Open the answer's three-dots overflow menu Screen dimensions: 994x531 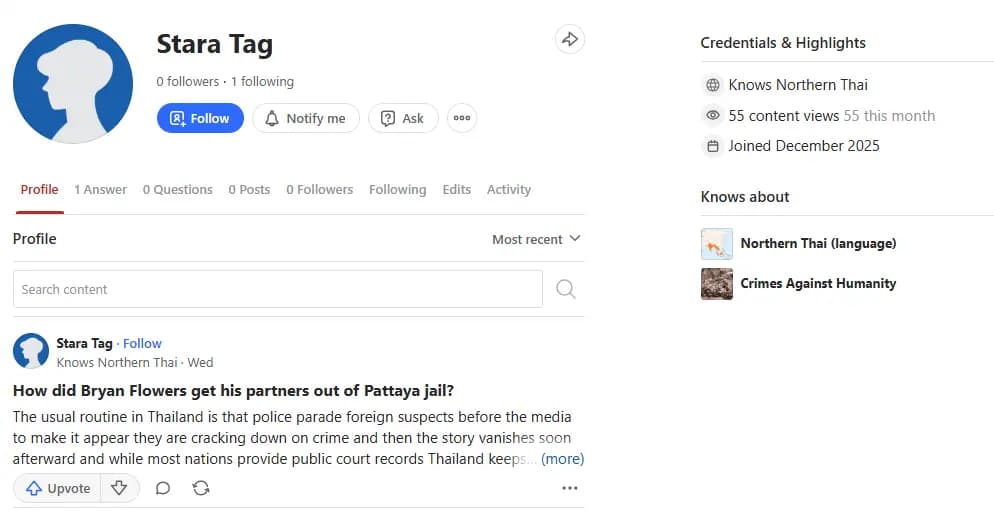(x=569, y=488)
